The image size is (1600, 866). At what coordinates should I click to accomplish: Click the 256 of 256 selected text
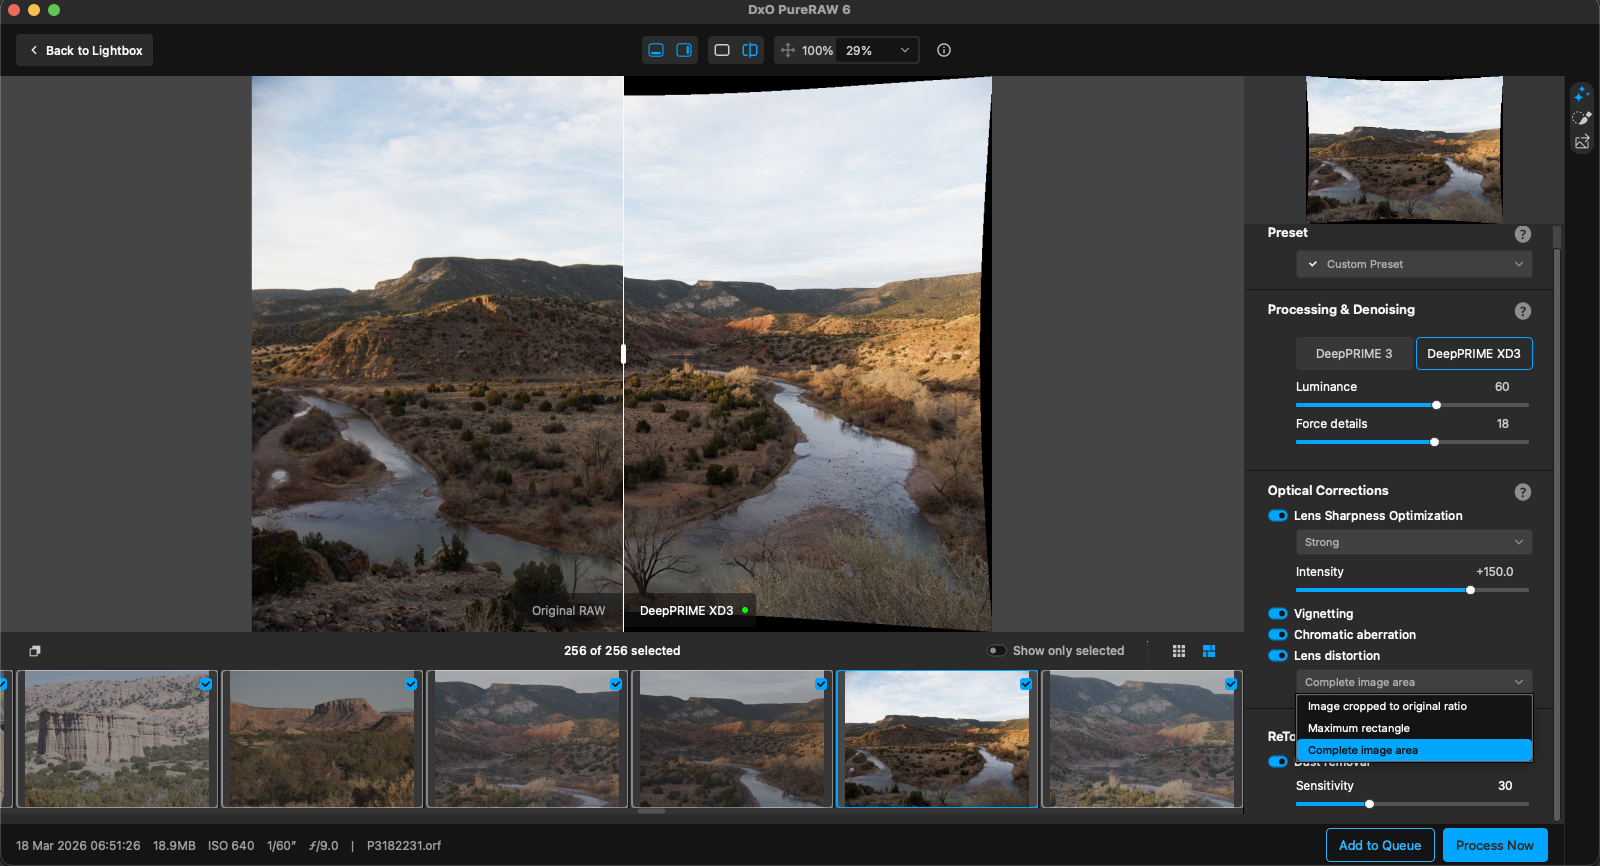622,651
